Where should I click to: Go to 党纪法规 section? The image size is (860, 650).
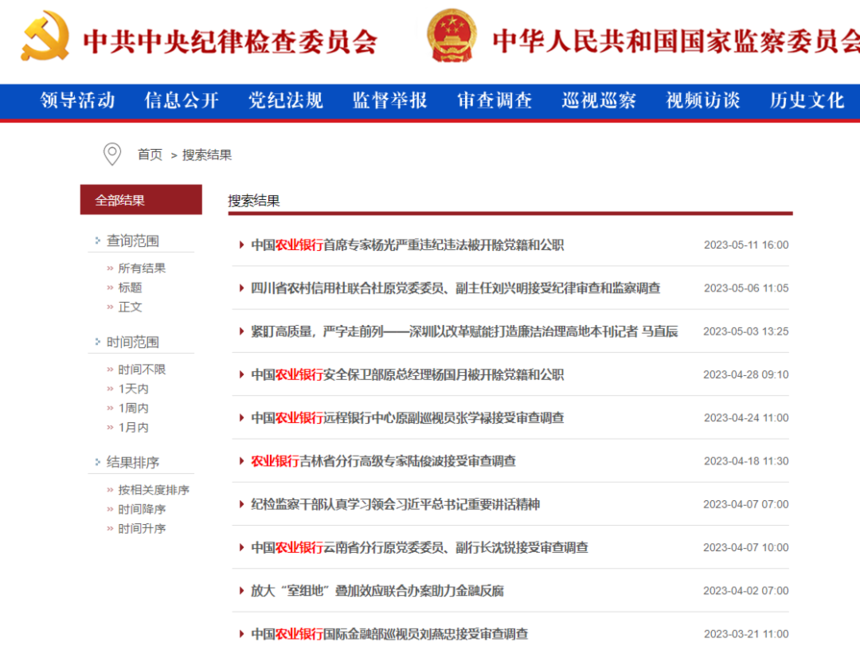tap(286, 100)
